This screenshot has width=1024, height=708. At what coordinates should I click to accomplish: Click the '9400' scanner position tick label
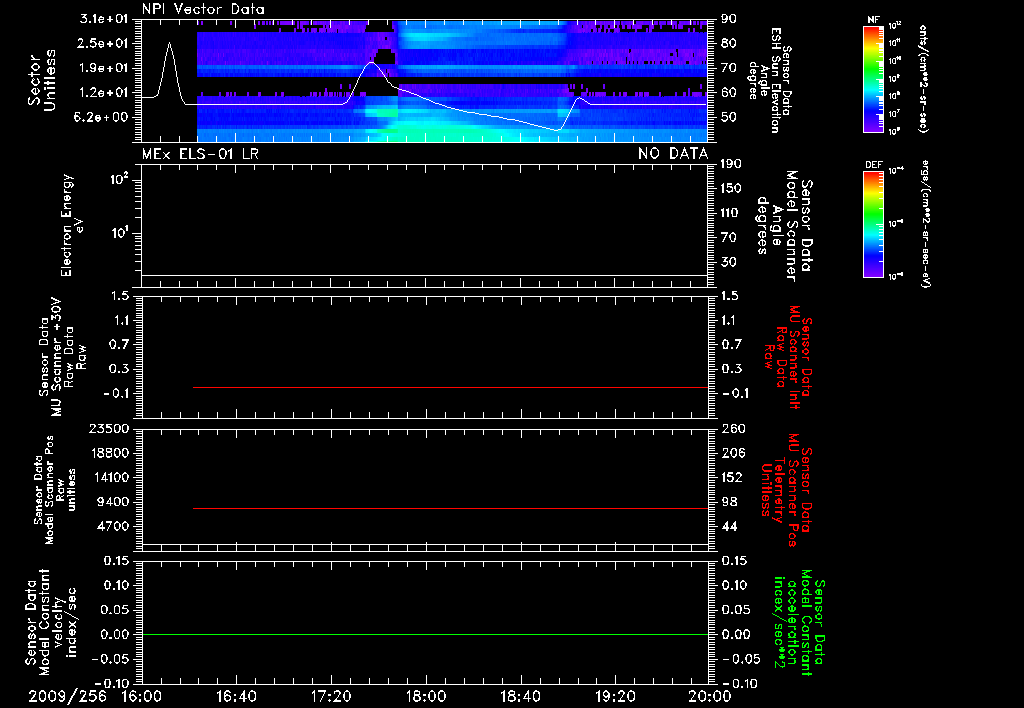(x=113, y=502)
